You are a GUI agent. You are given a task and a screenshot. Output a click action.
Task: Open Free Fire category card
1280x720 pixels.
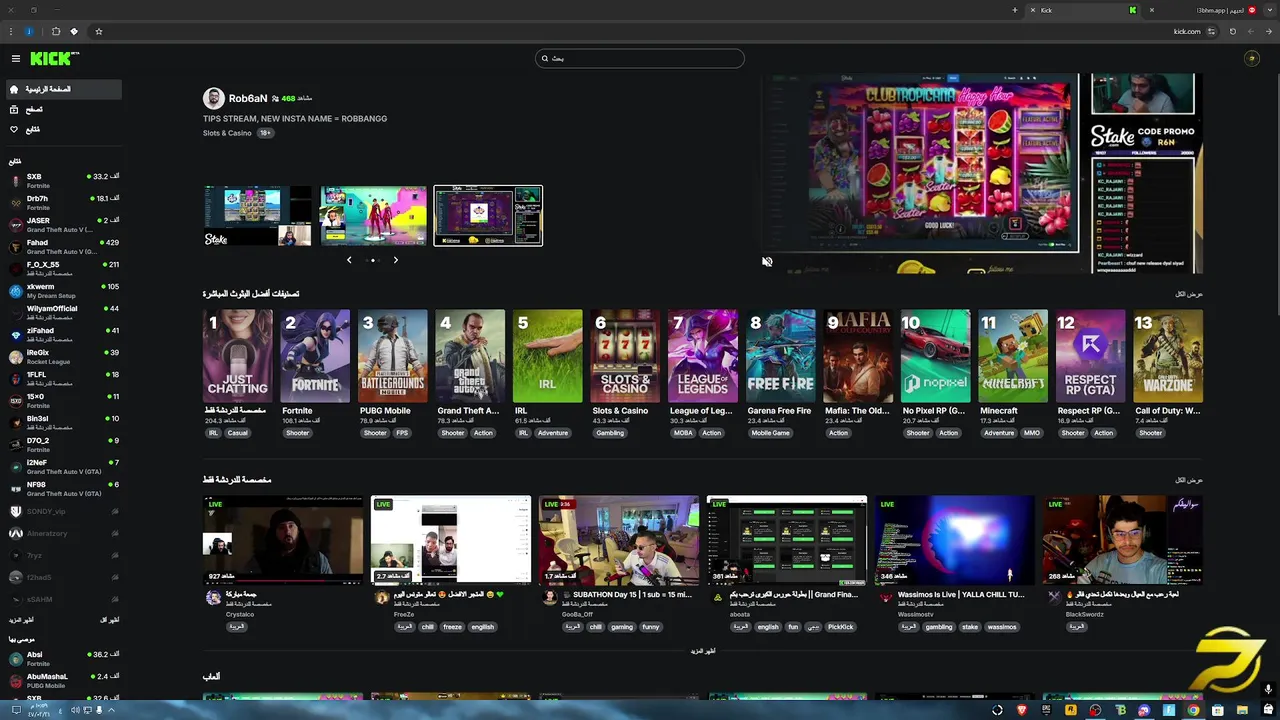(x=780, y=356)
